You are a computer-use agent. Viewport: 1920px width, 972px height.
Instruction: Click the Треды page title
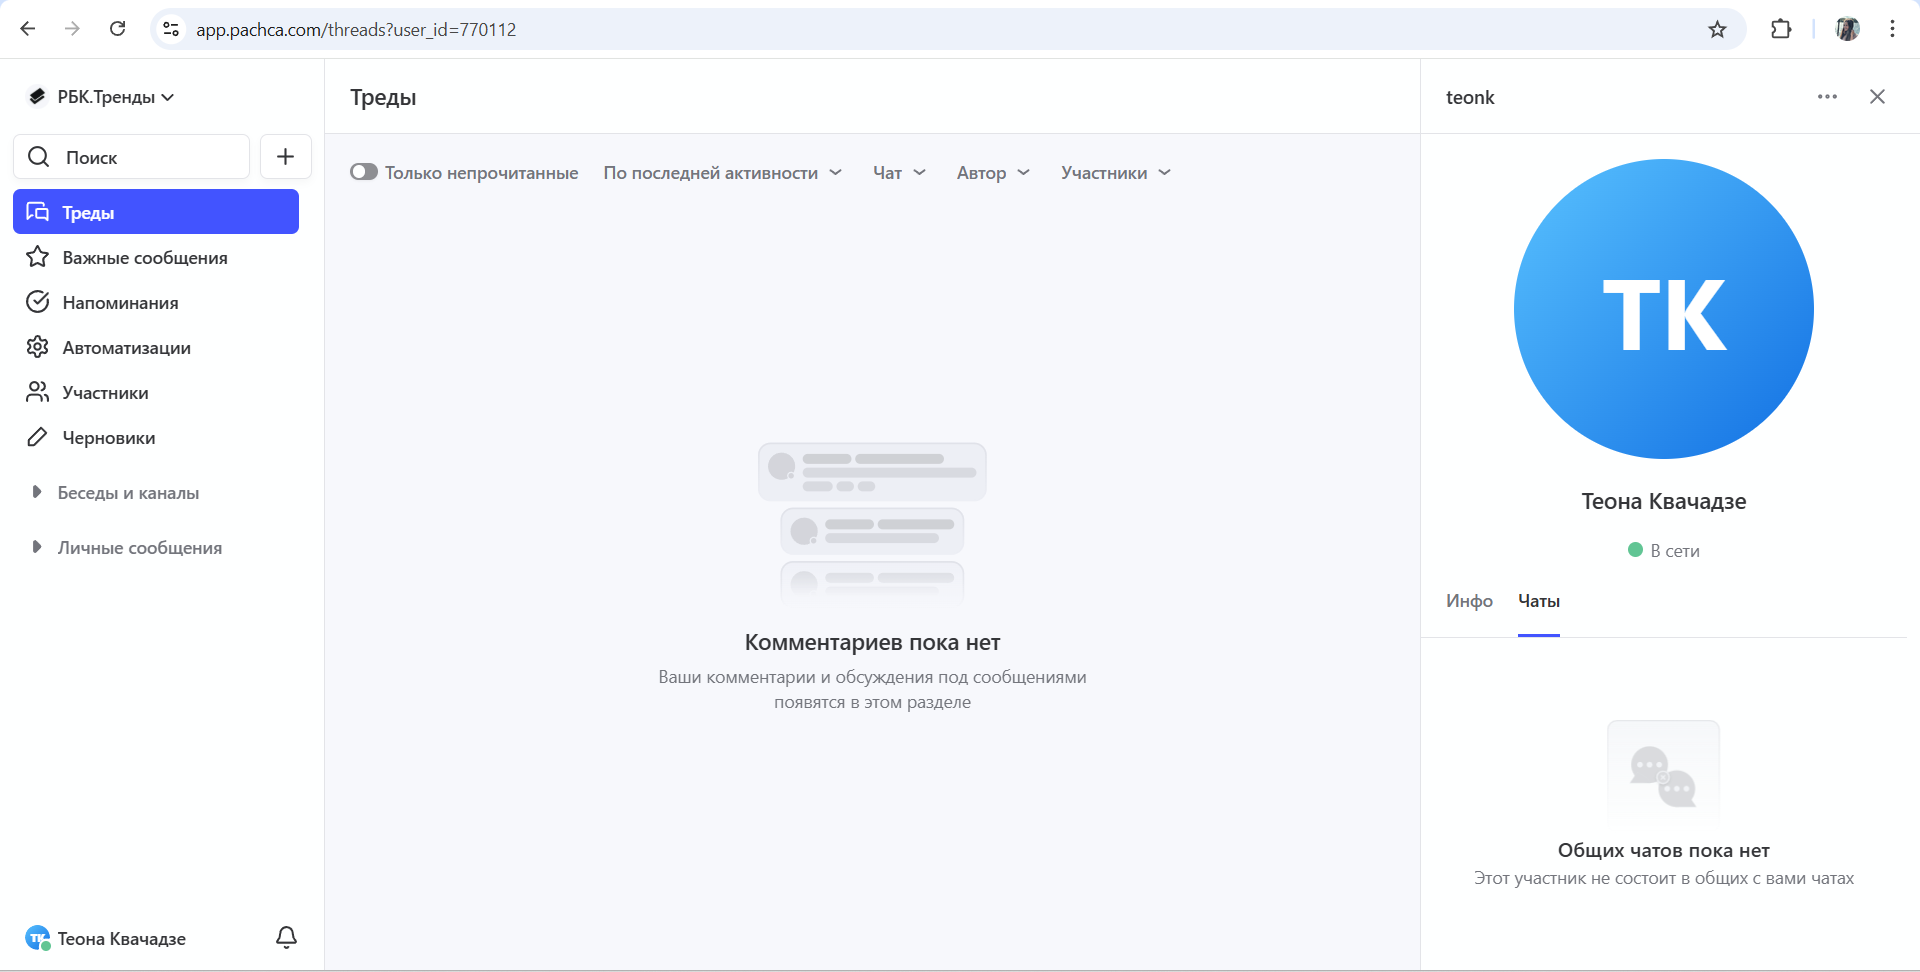point(383,97)
